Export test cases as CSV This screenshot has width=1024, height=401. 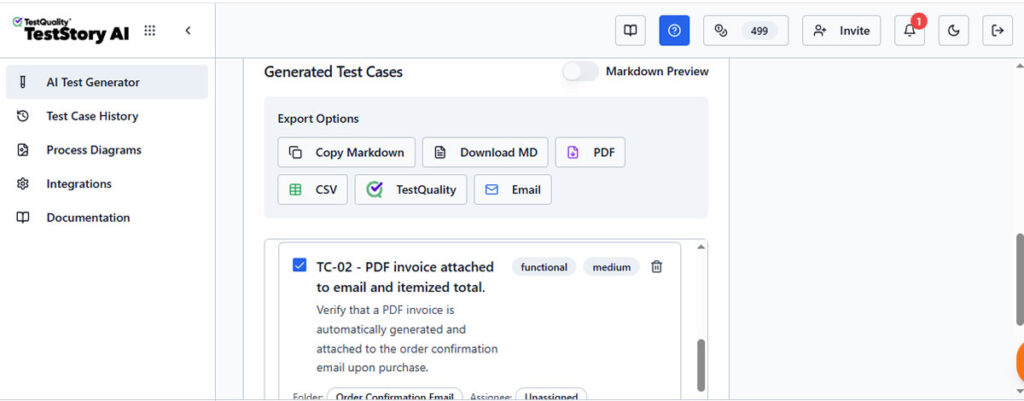pos(313,190)
